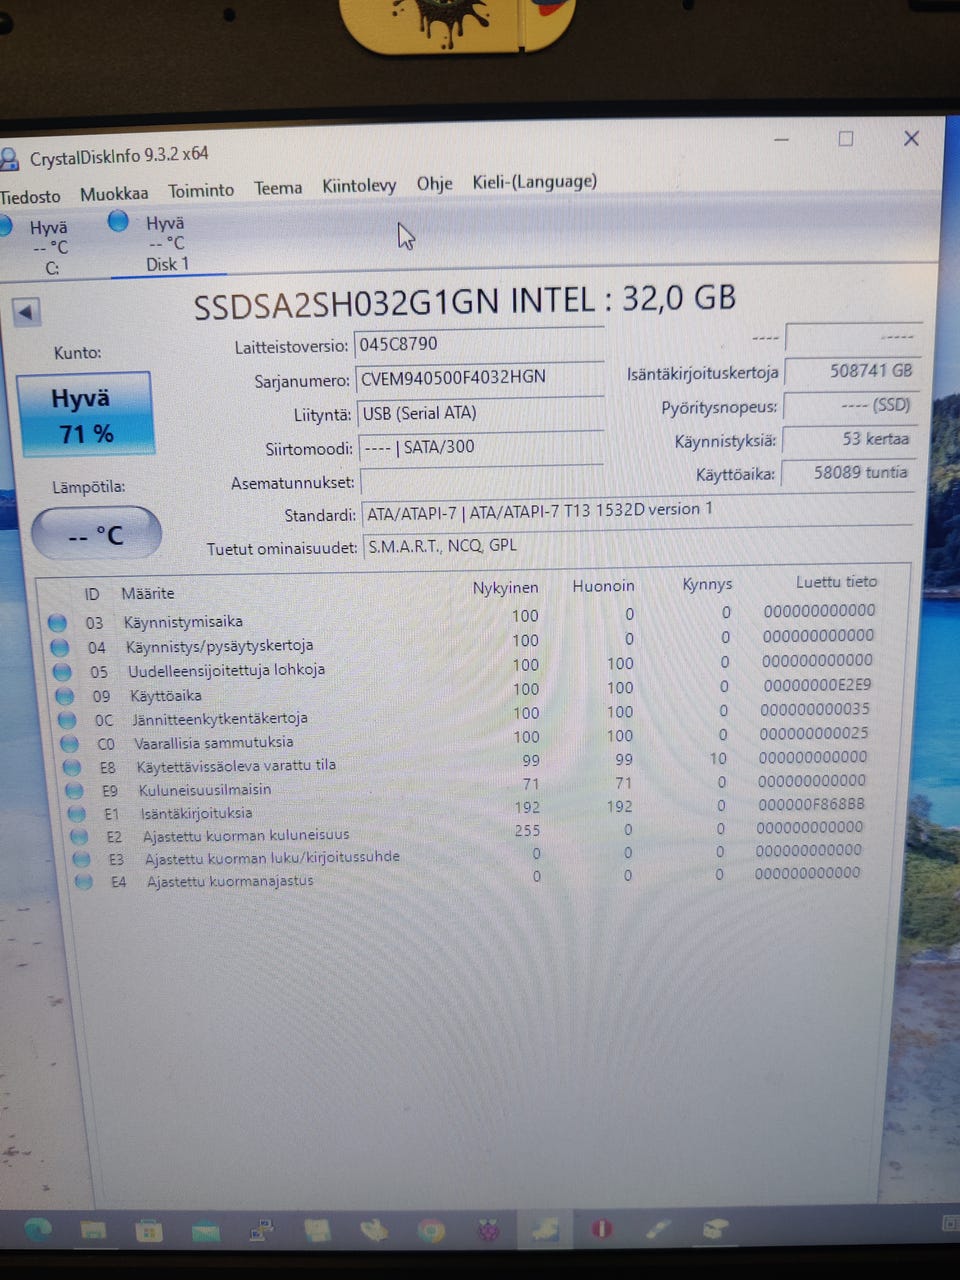The height and width of the screenshot is (1280, 960).
Task: Click the status circle for attribute C0
Action: click(70, 744)
